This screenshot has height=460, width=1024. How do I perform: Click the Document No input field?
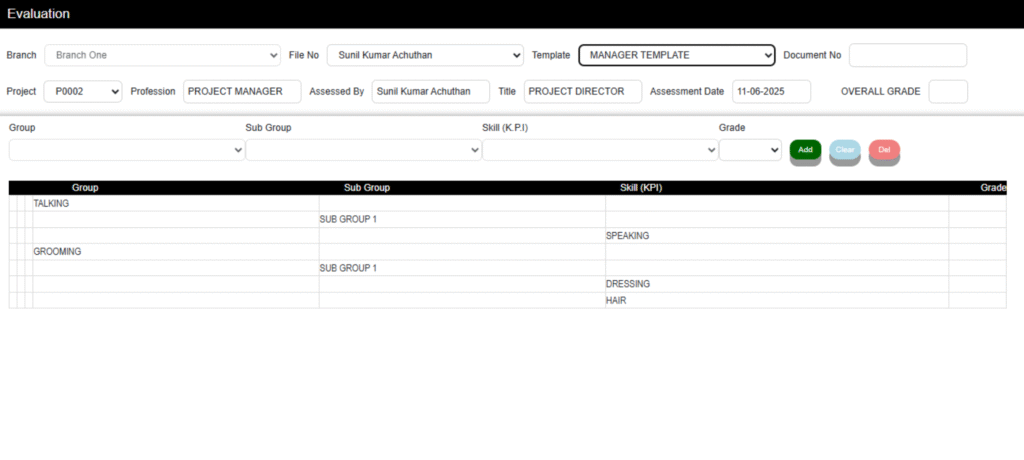[907, 55]
